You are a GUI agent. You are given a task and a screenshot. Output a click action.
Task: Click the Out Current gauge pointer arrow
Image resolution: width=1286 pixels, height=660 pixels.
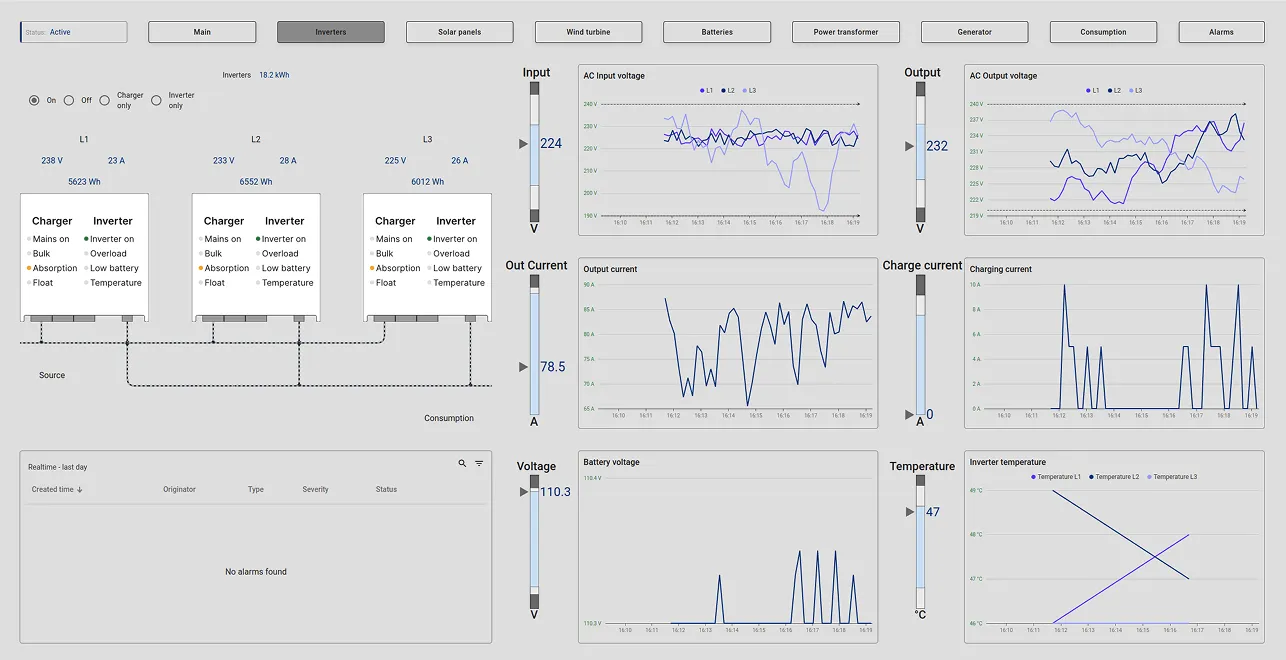(x=523, y=367)
